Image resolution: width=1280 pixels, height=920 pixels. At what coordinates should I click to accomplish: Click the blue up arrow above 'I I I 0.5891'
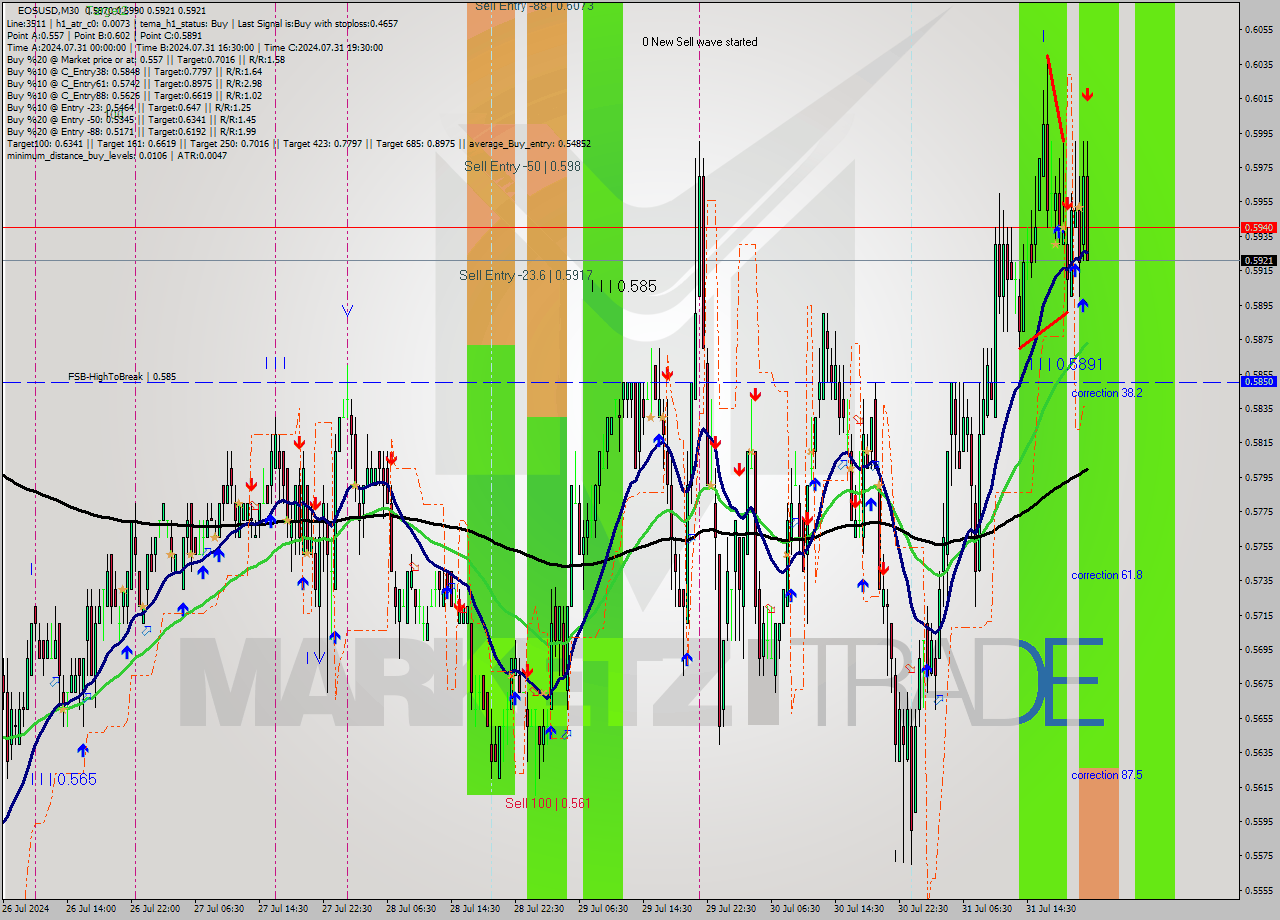click(1082, 305)
